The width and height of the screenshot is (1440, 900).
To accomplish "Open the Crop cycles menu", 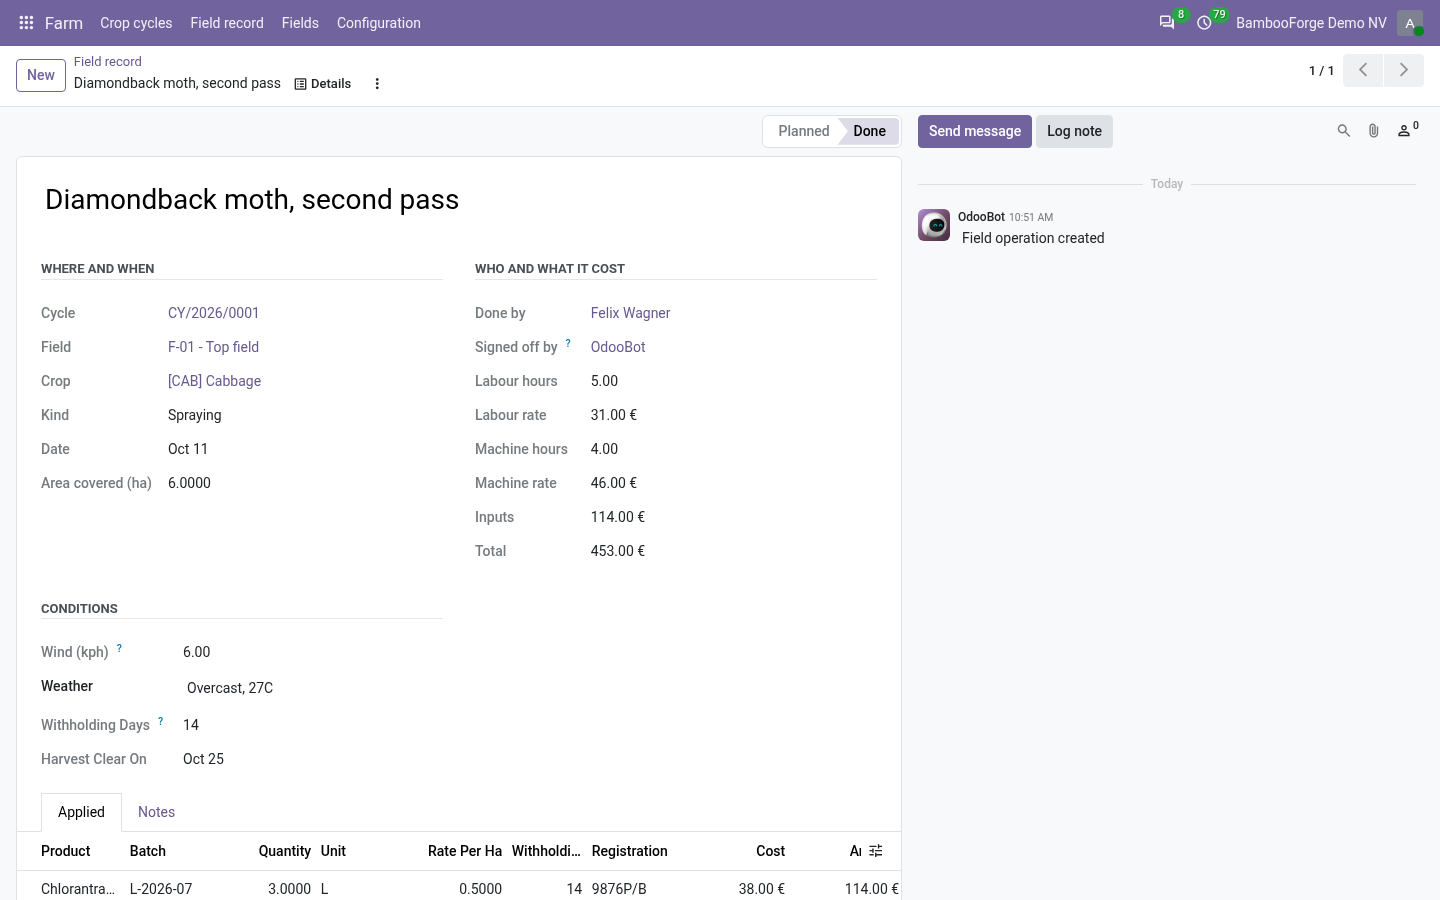I will pyautogui.click(x=136, y=23).
